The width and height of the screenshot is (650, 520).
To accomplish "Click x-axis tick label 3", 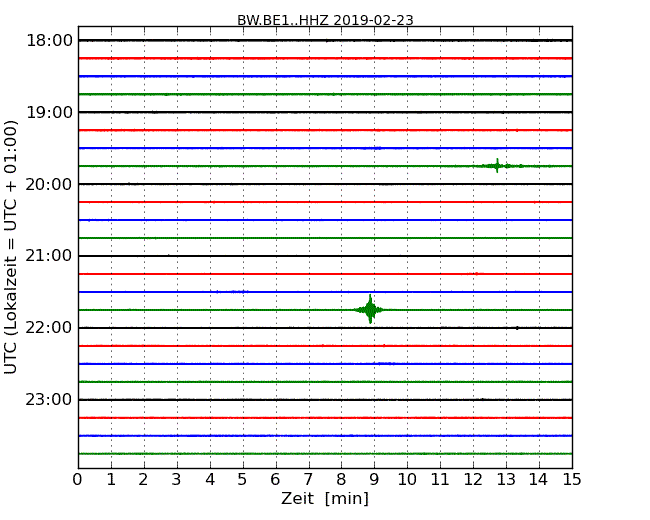I will (x=177, y=479).
